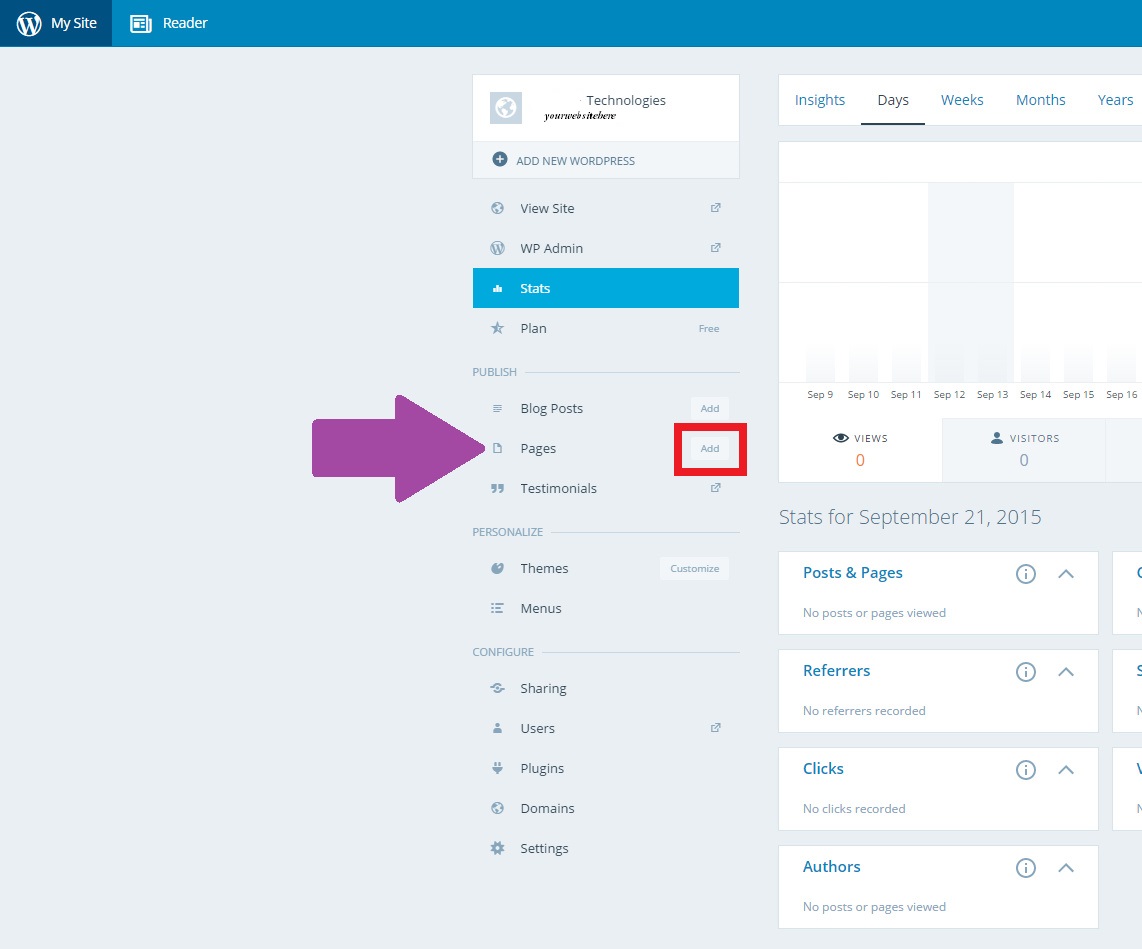Click the Settings gear icon
The image size is (1142, 949).
pyautogui.click(x=497, y=848)
